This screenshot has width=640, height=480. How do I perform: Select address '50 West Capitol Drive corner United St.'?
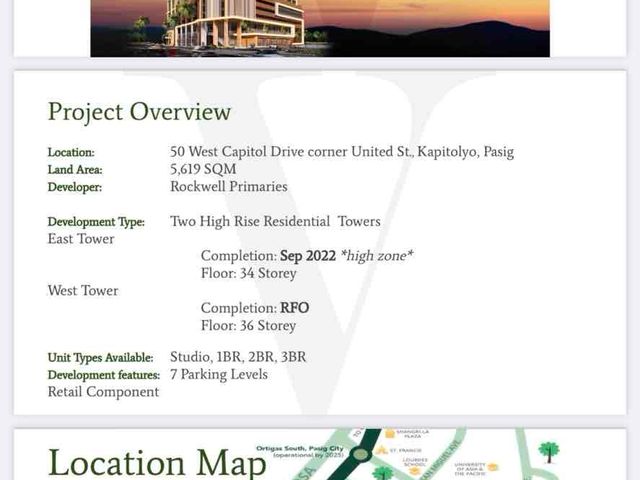tap(291, 151)
